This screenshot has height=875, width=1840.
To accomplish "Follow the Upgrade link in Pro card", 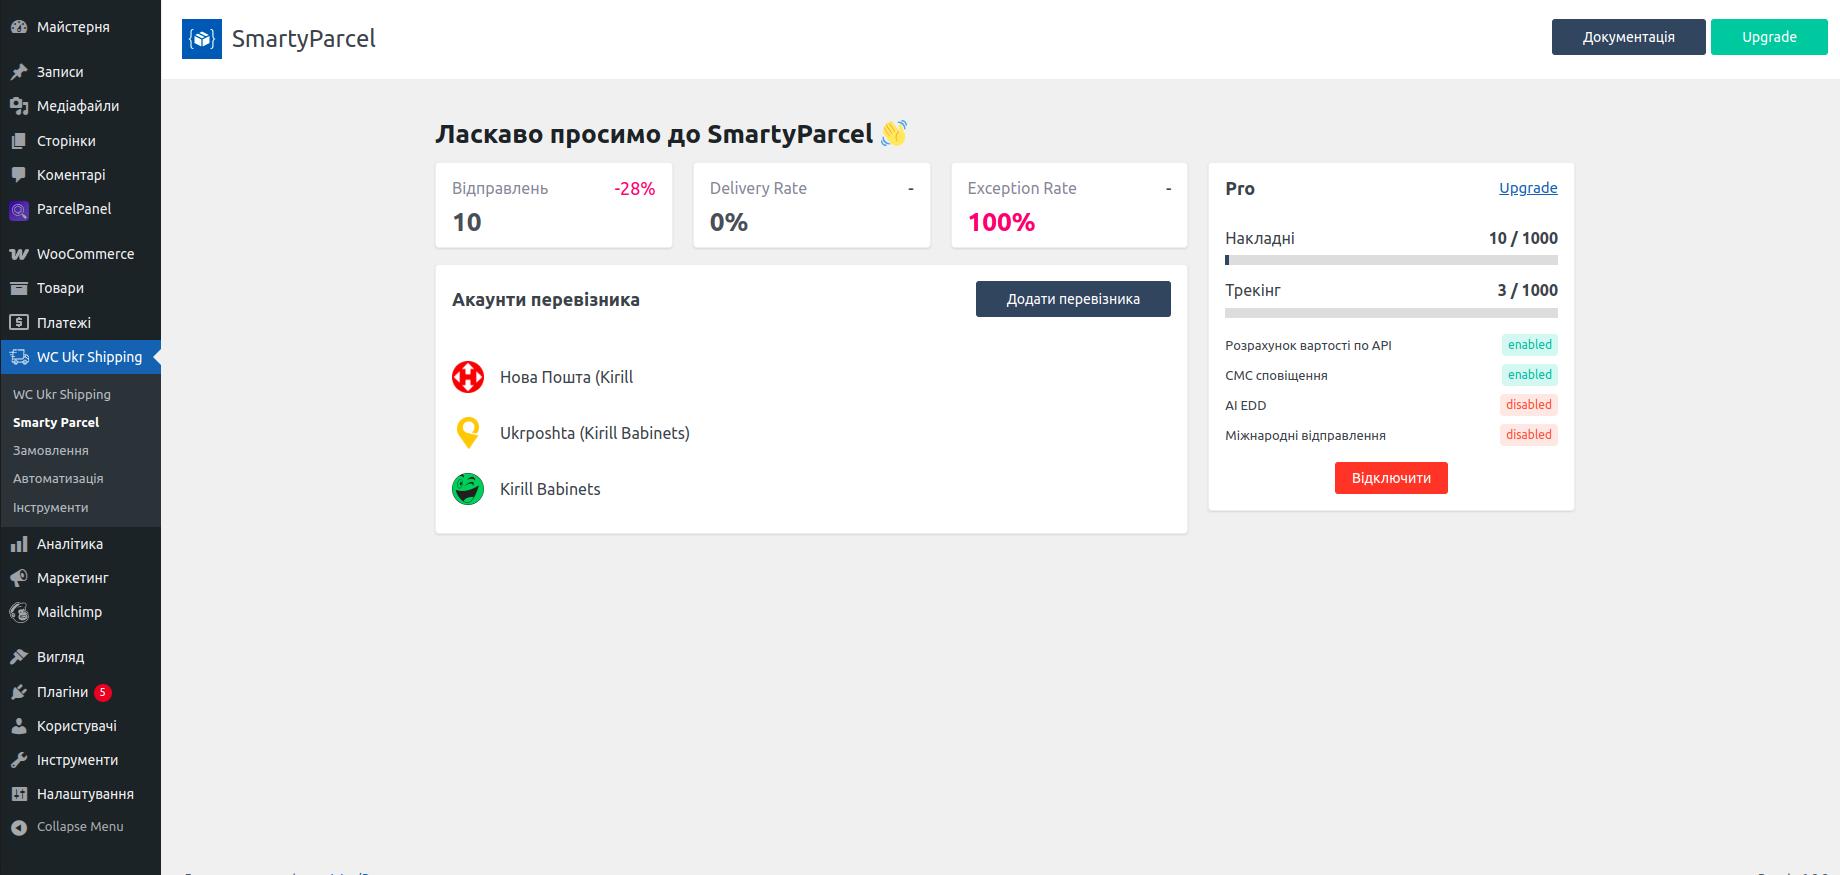I will [x=1527, y=188].
